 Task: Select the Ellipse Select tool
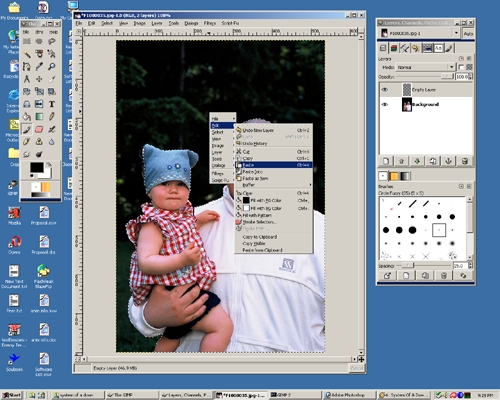39,41
